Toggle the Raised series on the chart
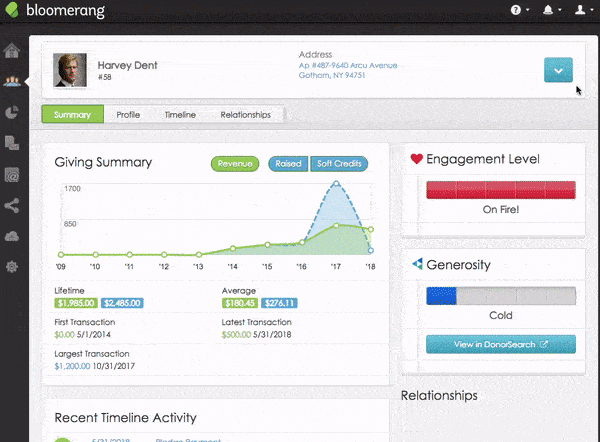Screen dimensions: 600x442 pyautogui.click(x=288, y=164)
